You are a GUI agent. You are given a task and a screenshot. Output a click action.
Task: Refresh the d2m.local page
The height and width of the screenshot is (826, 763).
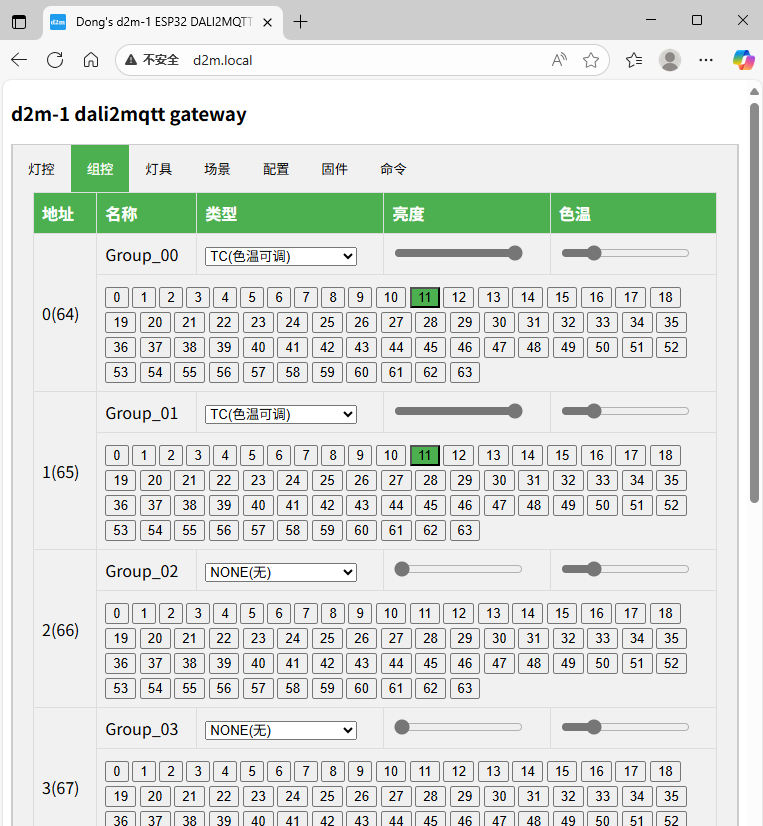[55, 60]
